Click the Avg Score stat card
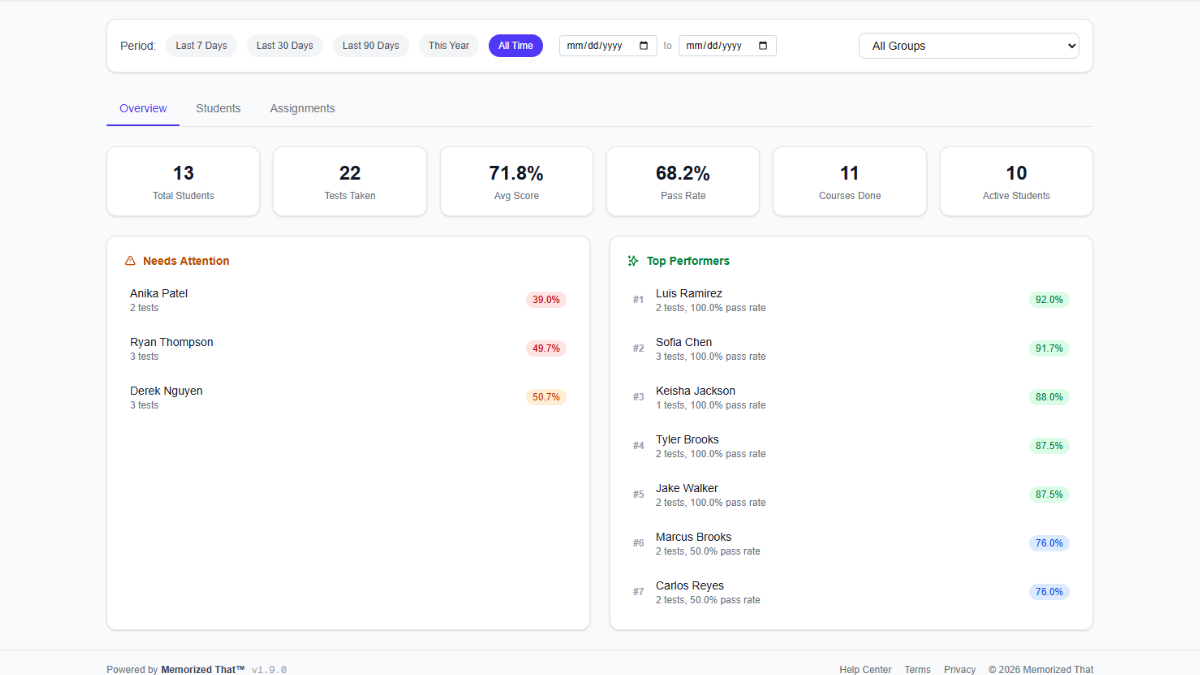This screenshot has width=1200, height=675. point(516,181)
